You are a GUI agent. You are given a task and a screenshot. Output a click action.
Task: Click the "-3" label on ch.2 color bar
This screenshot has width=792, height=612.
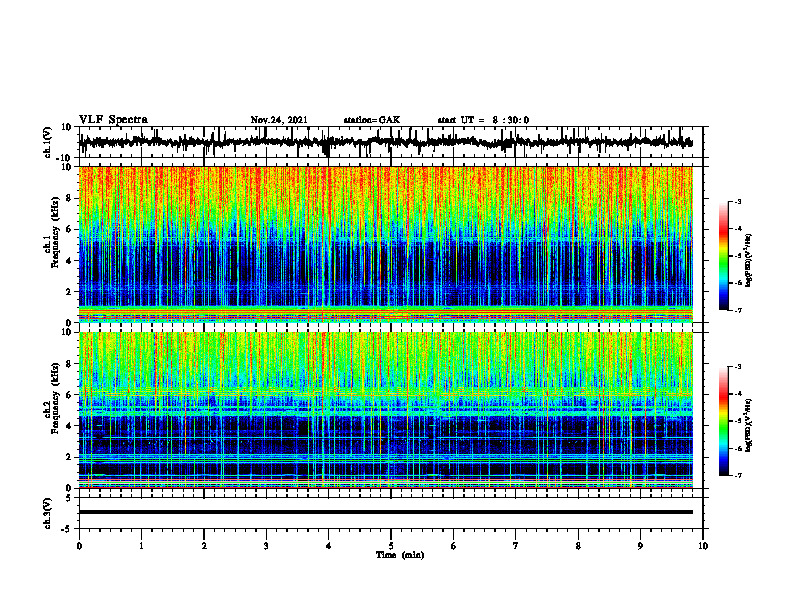point(738,367)
